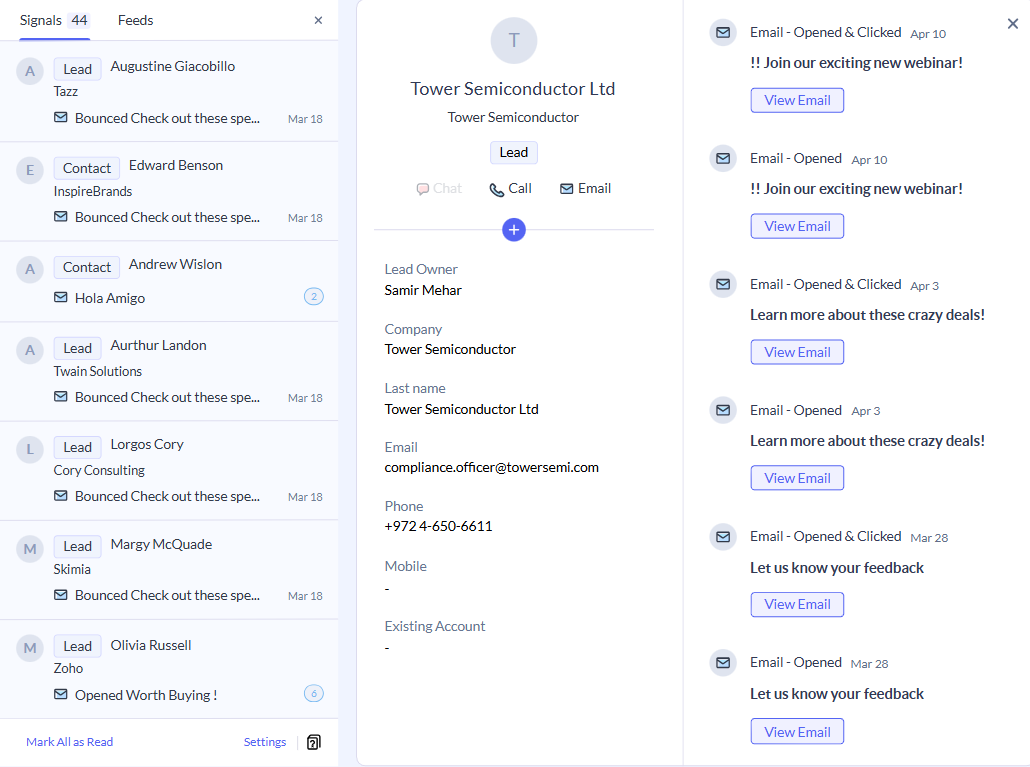Click mail icon beside Hola Amigo

60,297
